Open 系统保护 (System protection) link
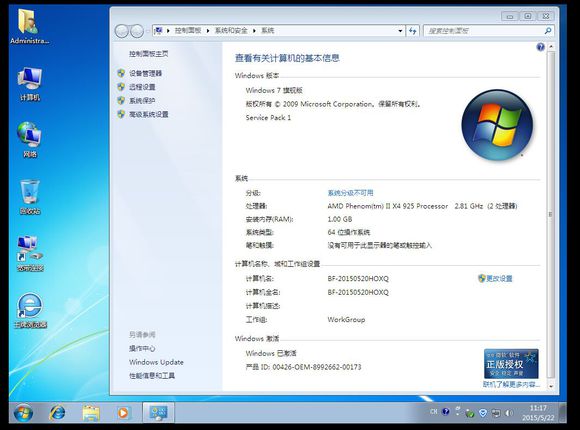The height and width of the screenshot is (430, 580). pyautogui.click(x=142, y=101)
